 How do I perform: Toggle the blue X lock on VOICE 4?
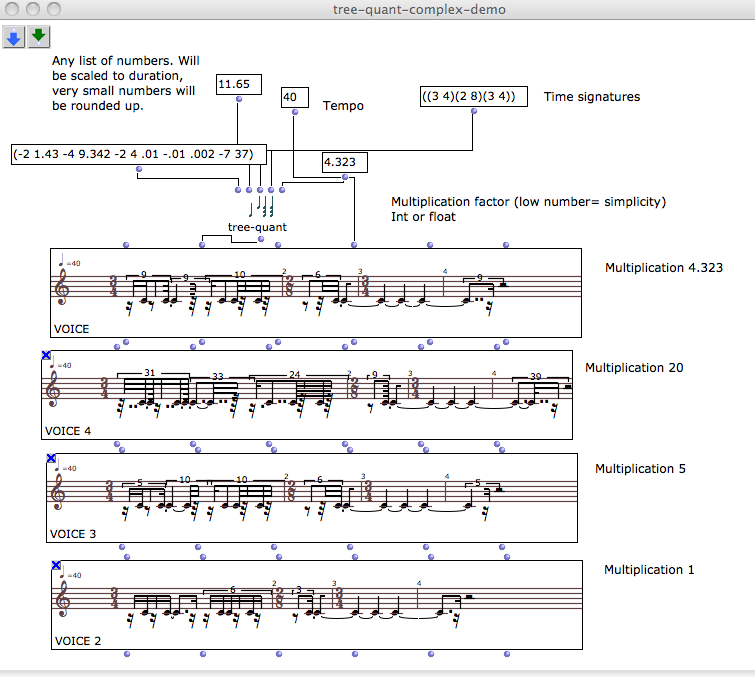pos(46,355)
